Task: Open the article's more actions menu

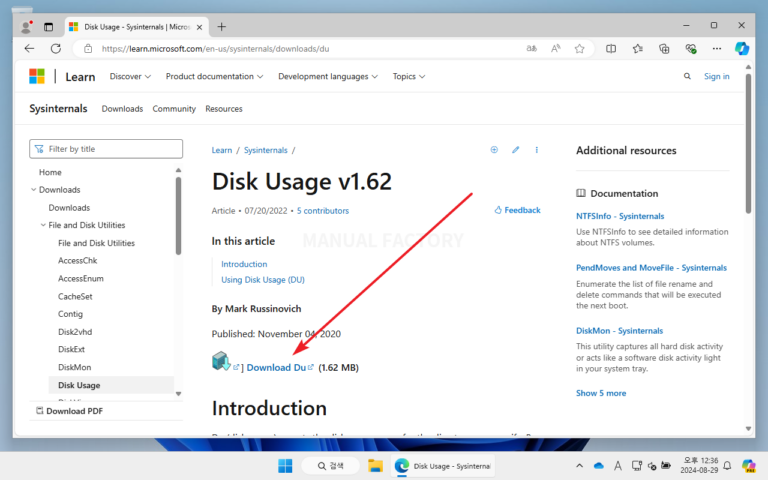Action: click(537, 150)
